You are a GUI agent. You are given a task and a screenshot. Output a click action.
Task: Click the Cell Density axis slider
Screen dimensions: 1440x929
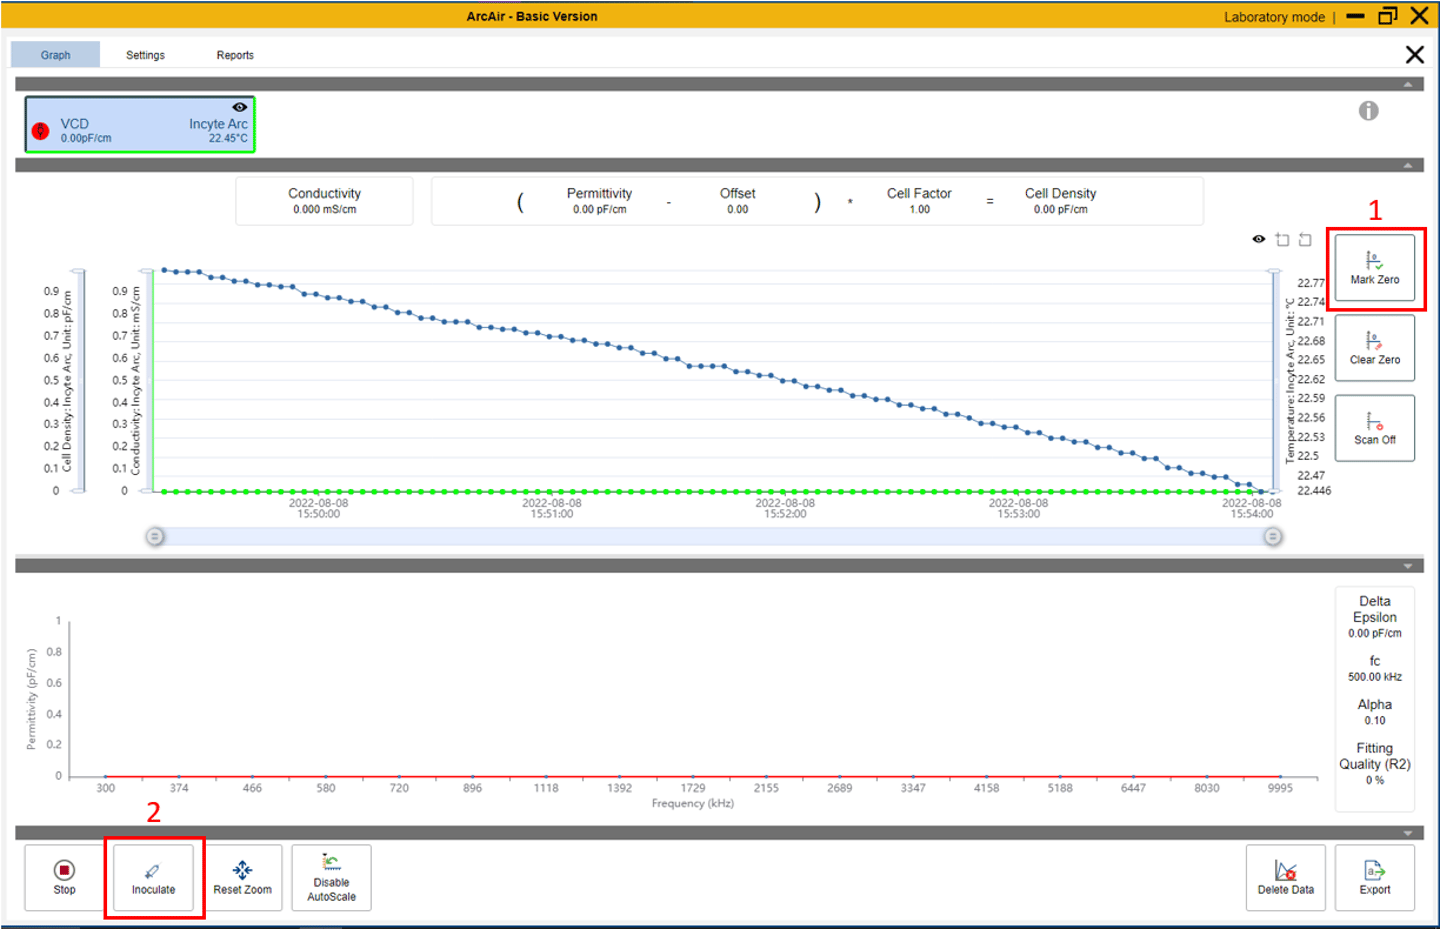tap(78, 381)
